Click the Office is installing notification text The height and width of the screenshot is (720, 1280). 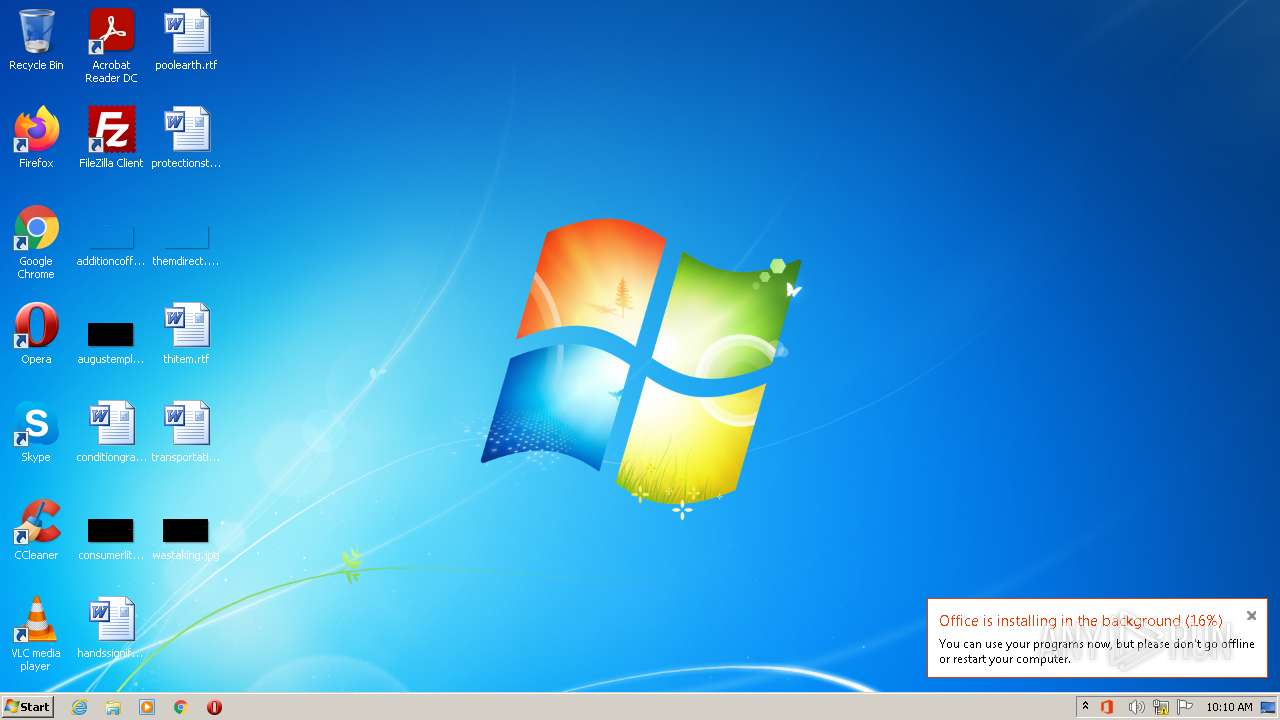[1080, 621]
